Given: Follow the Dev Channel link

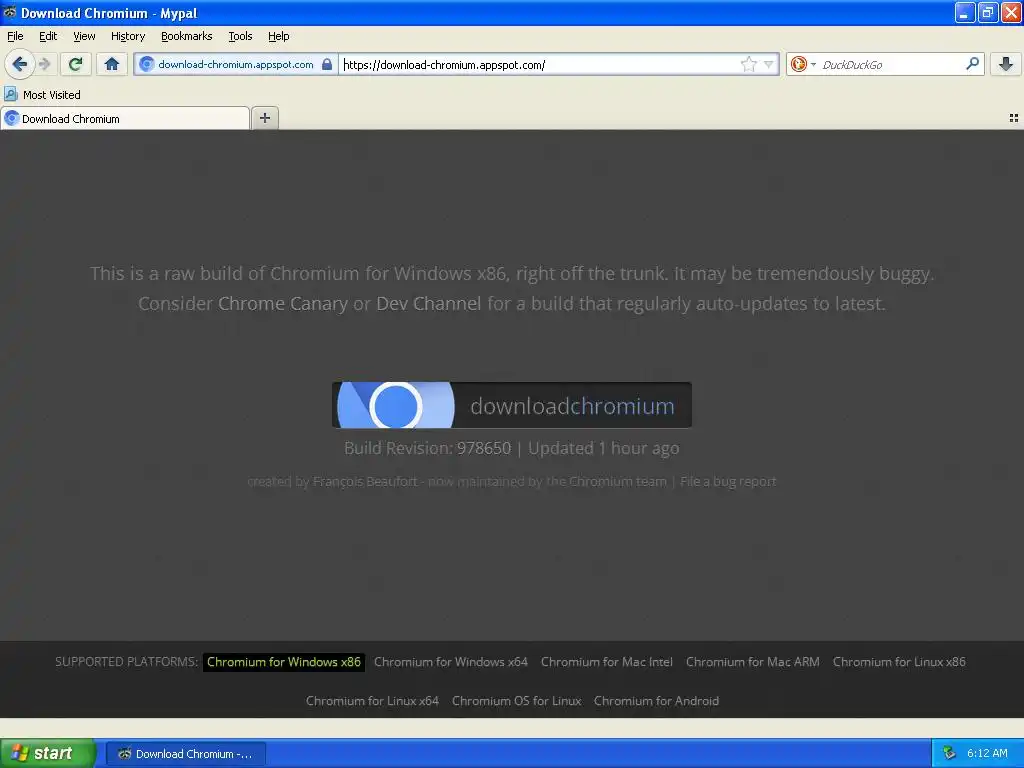Looking at the screenshot, I should (429, 304).
